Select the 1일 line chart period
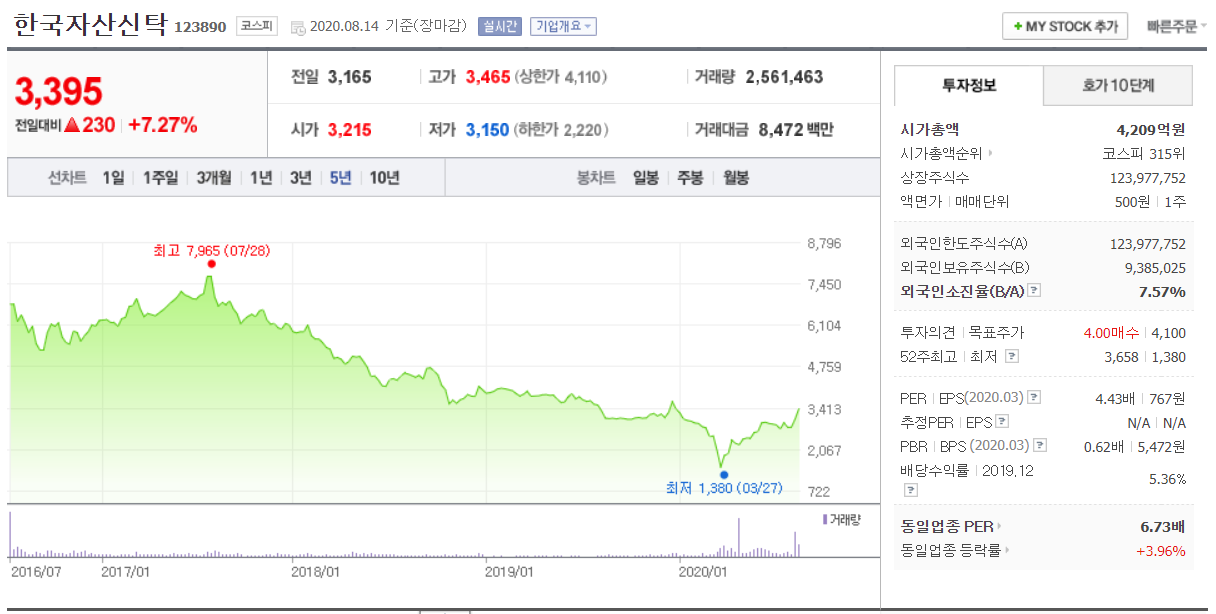1216x614 pixels. click(x=113, y=178)
